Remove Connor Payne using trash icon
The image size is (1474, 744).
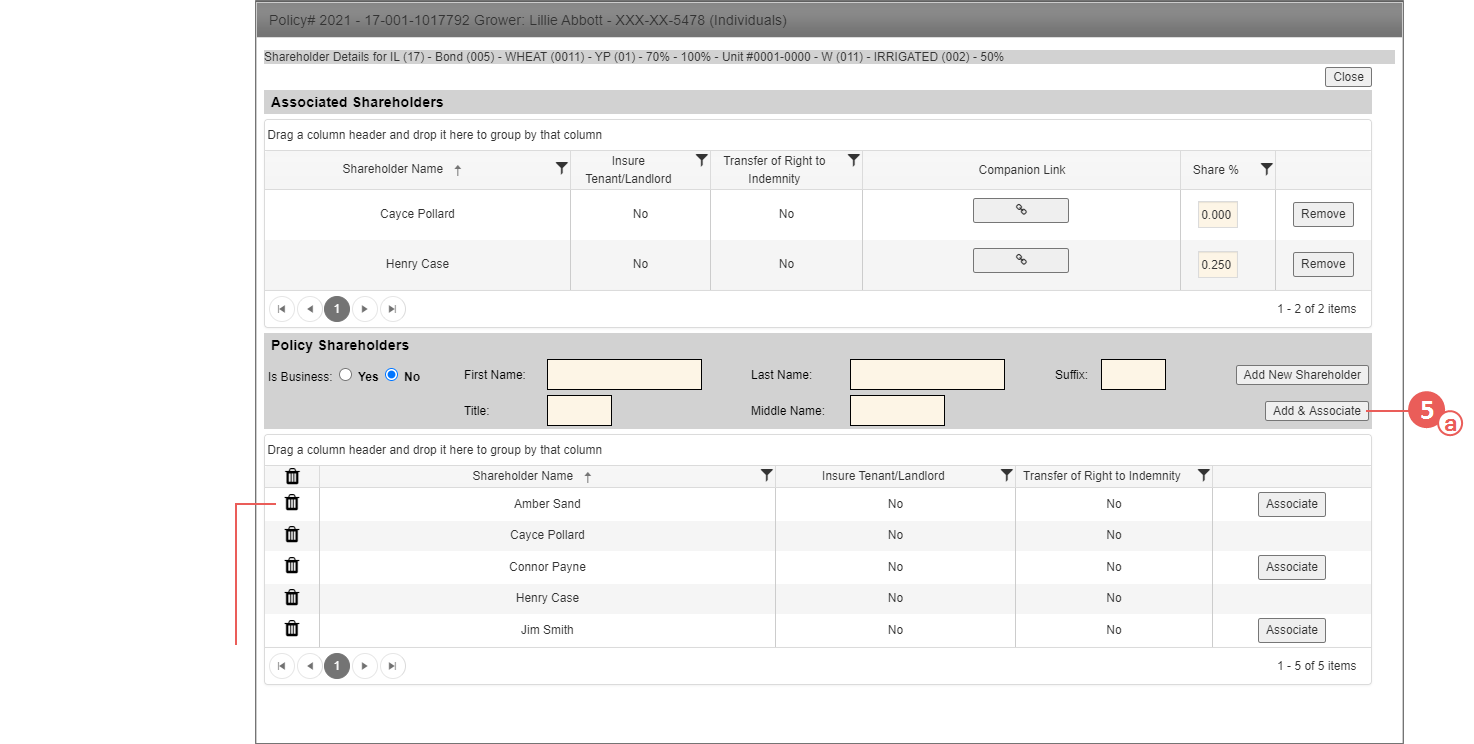pyautogui.click(x=292, y=566)
